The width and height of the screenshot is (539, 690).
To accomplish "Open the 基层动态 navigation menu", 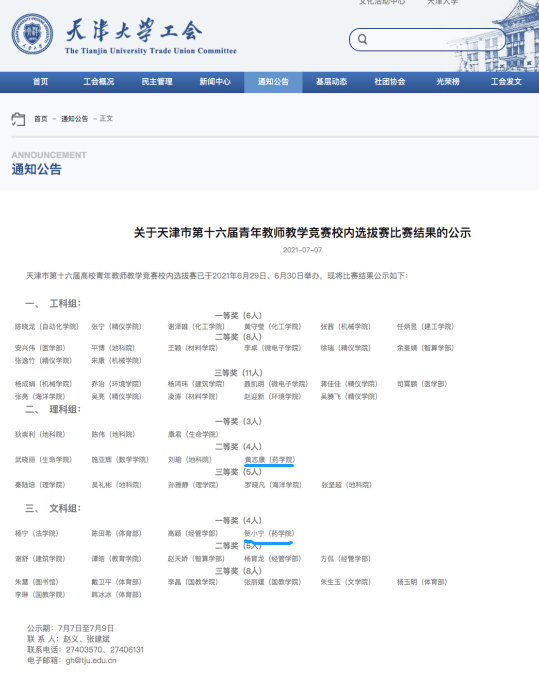I will point(331,82).
